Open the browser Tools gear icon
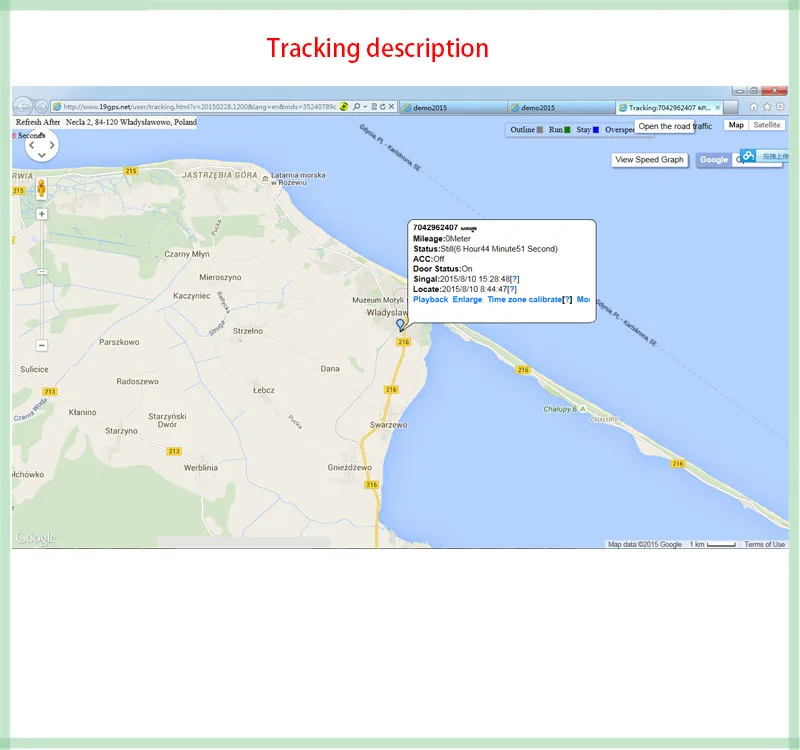 pyautogui.click(x=781, y=107)
